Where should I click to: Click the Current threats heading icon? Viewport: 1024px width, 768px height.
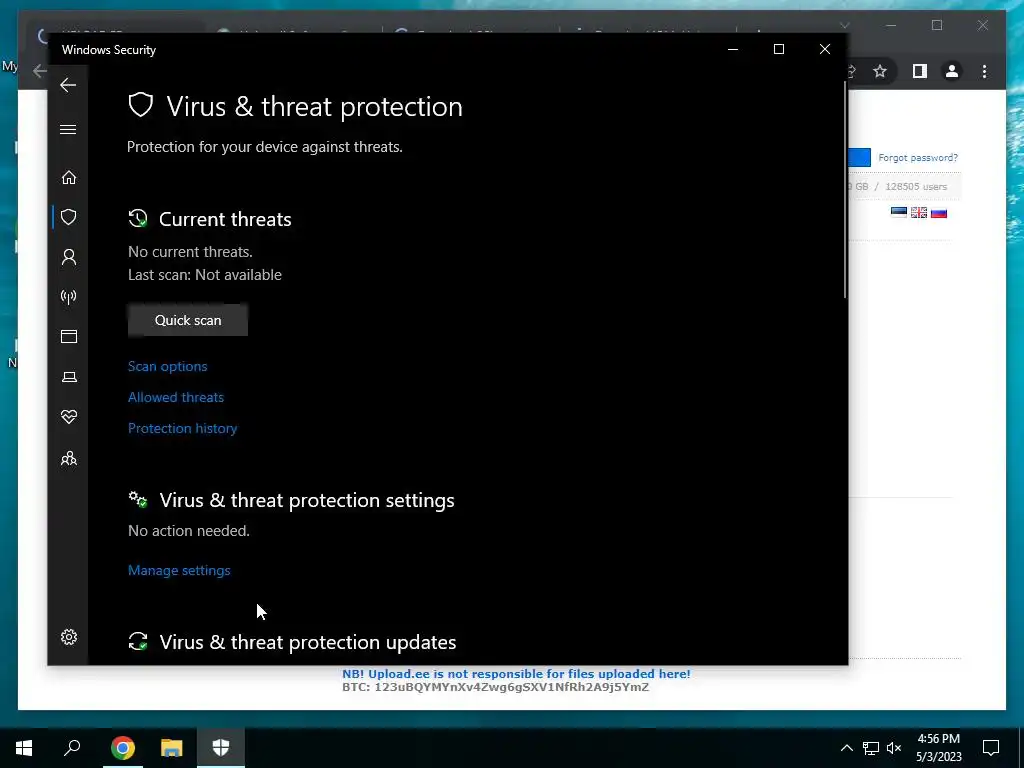pos(138,218)
